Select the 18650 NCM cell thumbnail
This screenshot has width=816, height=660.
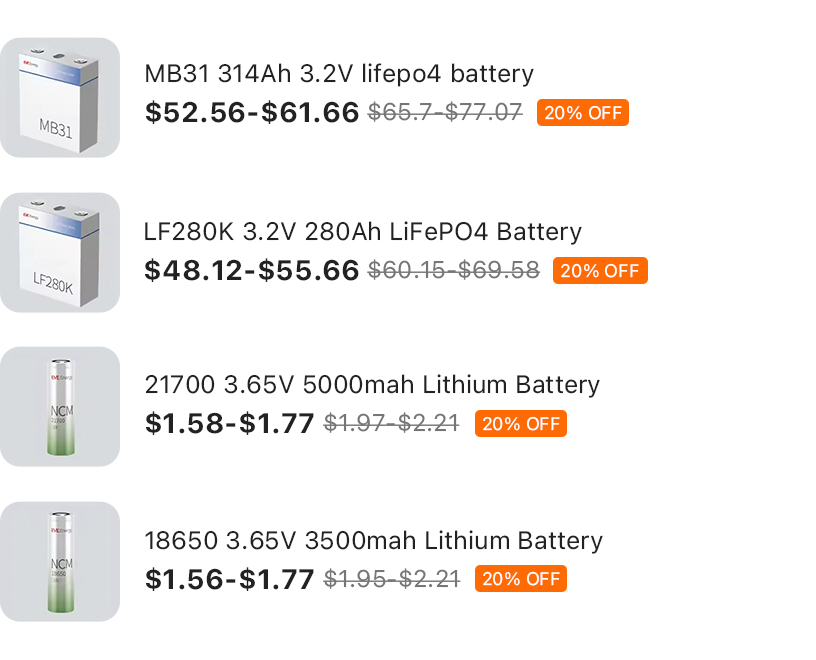point(60,562)
